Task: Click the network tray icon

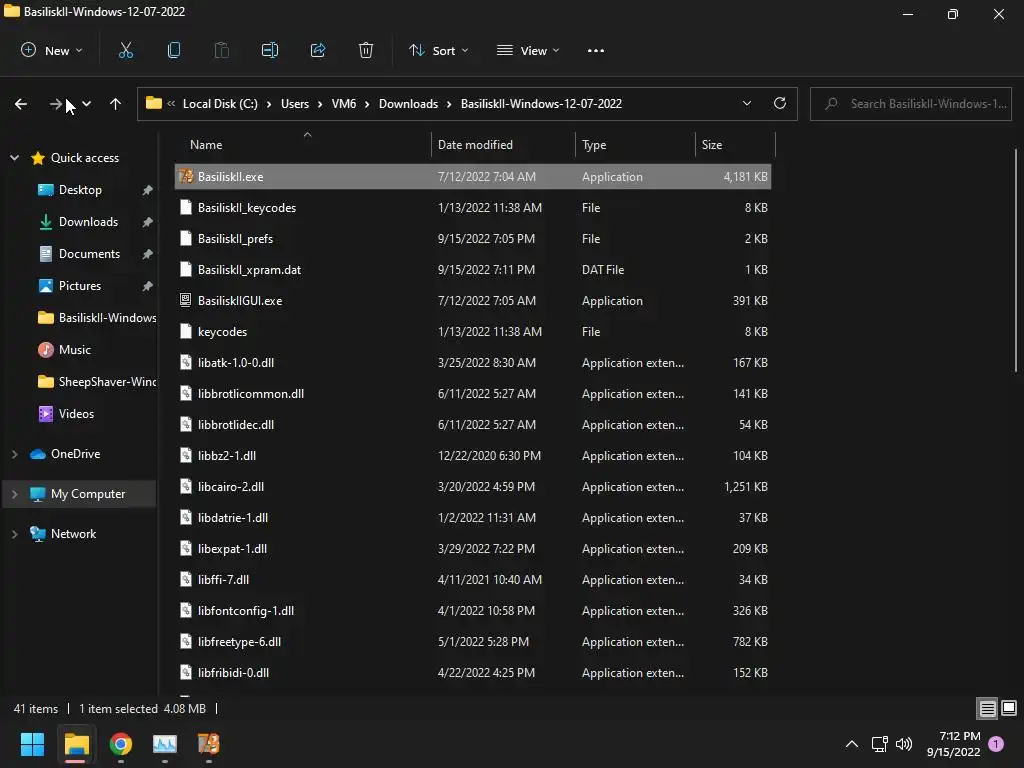Action: (x=880, y=744)
